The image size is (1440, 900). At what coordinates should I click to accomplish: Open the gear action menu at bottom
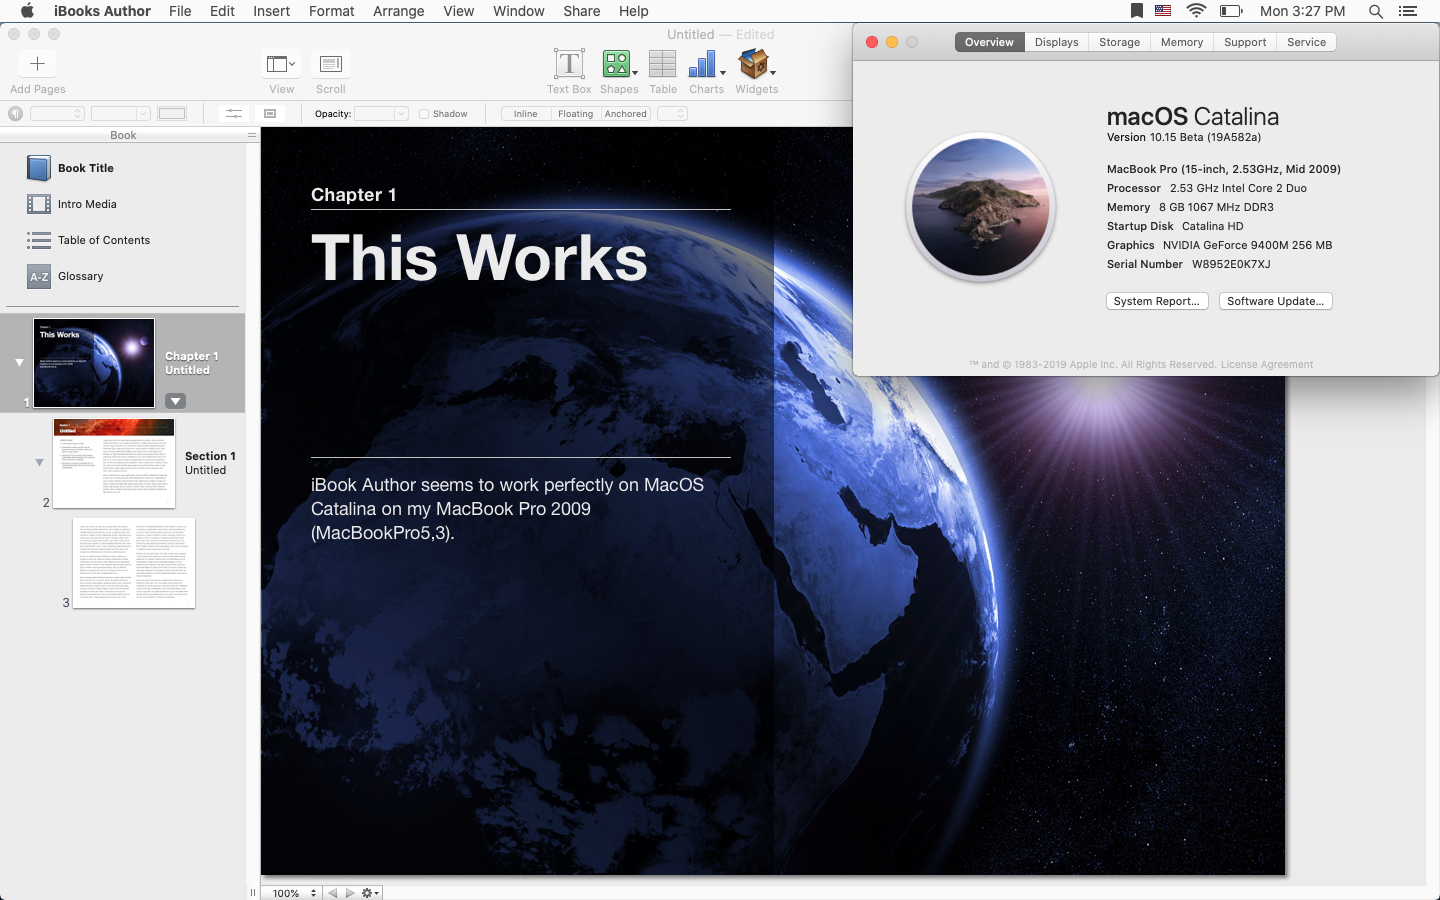pyautogui.click(x=370, y=893)
